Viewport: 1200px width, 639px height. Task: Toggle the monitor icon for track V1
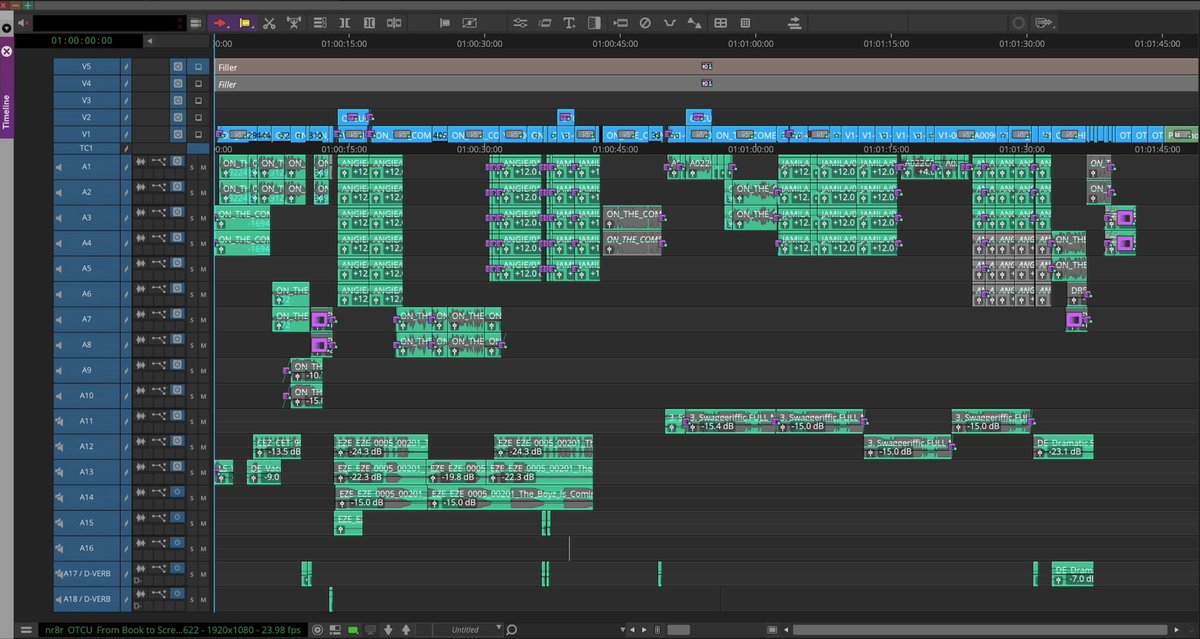click(x=198, y=134)
